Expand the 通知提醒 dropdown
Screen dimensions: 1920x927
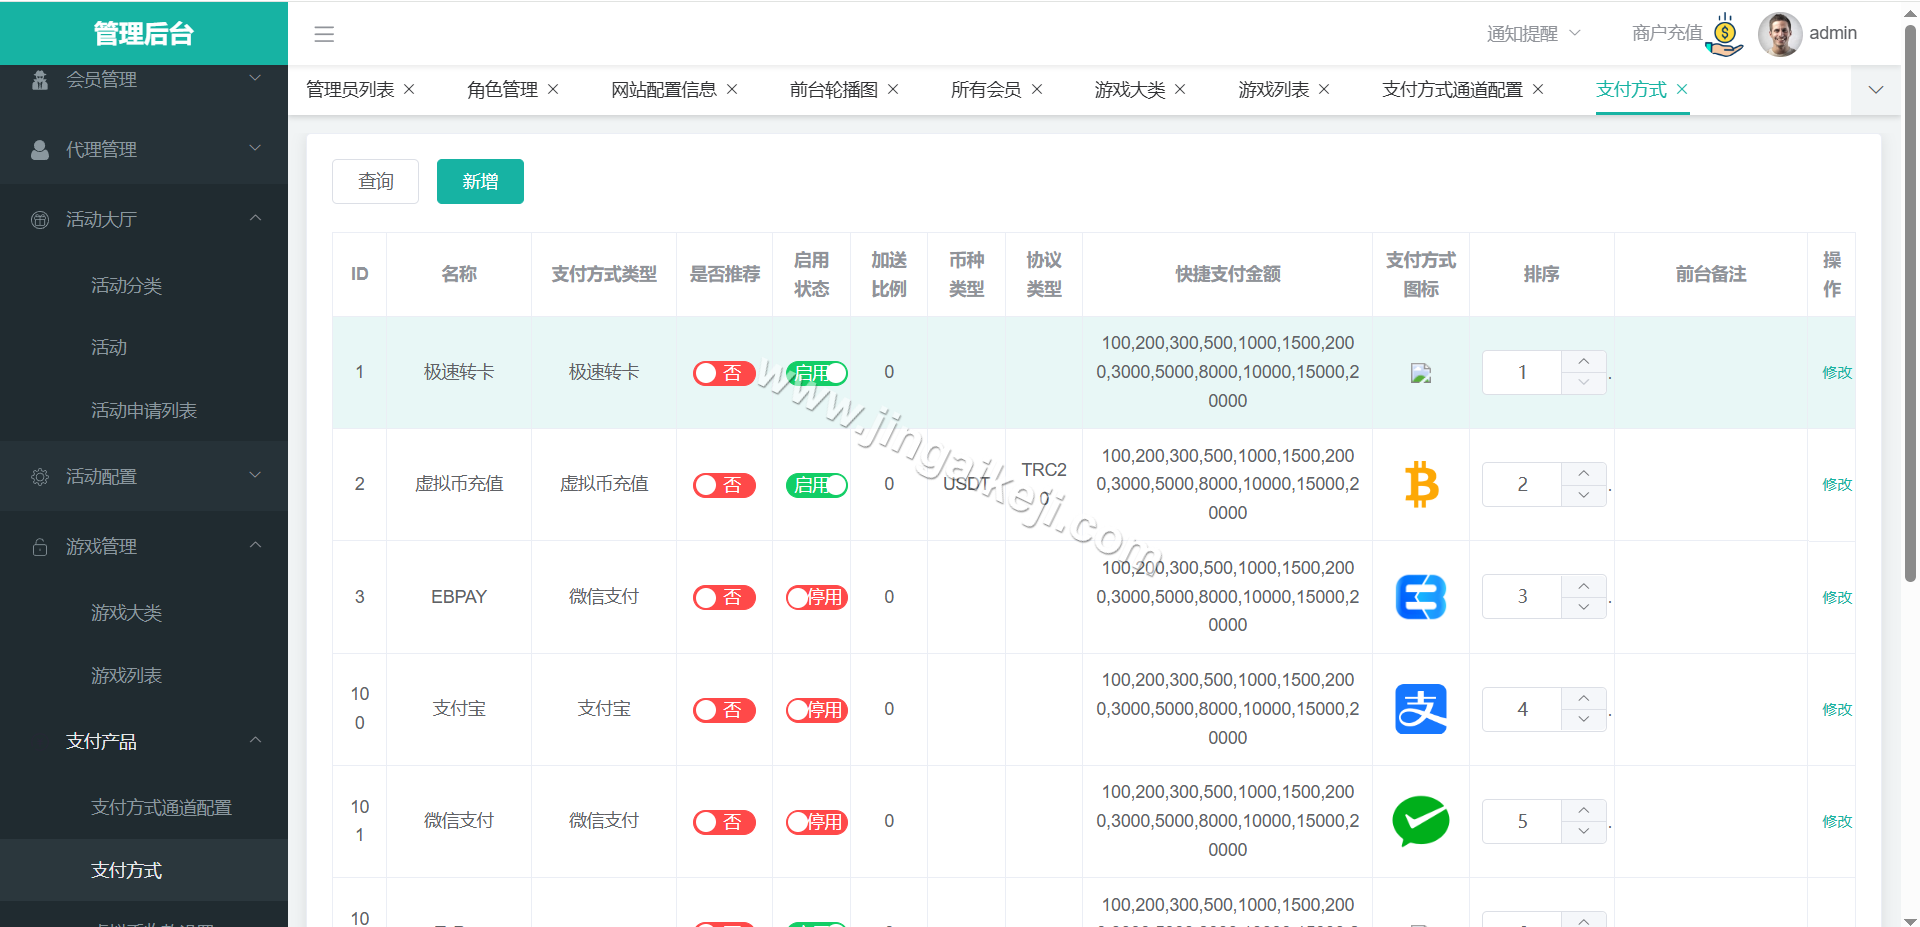1531,33
